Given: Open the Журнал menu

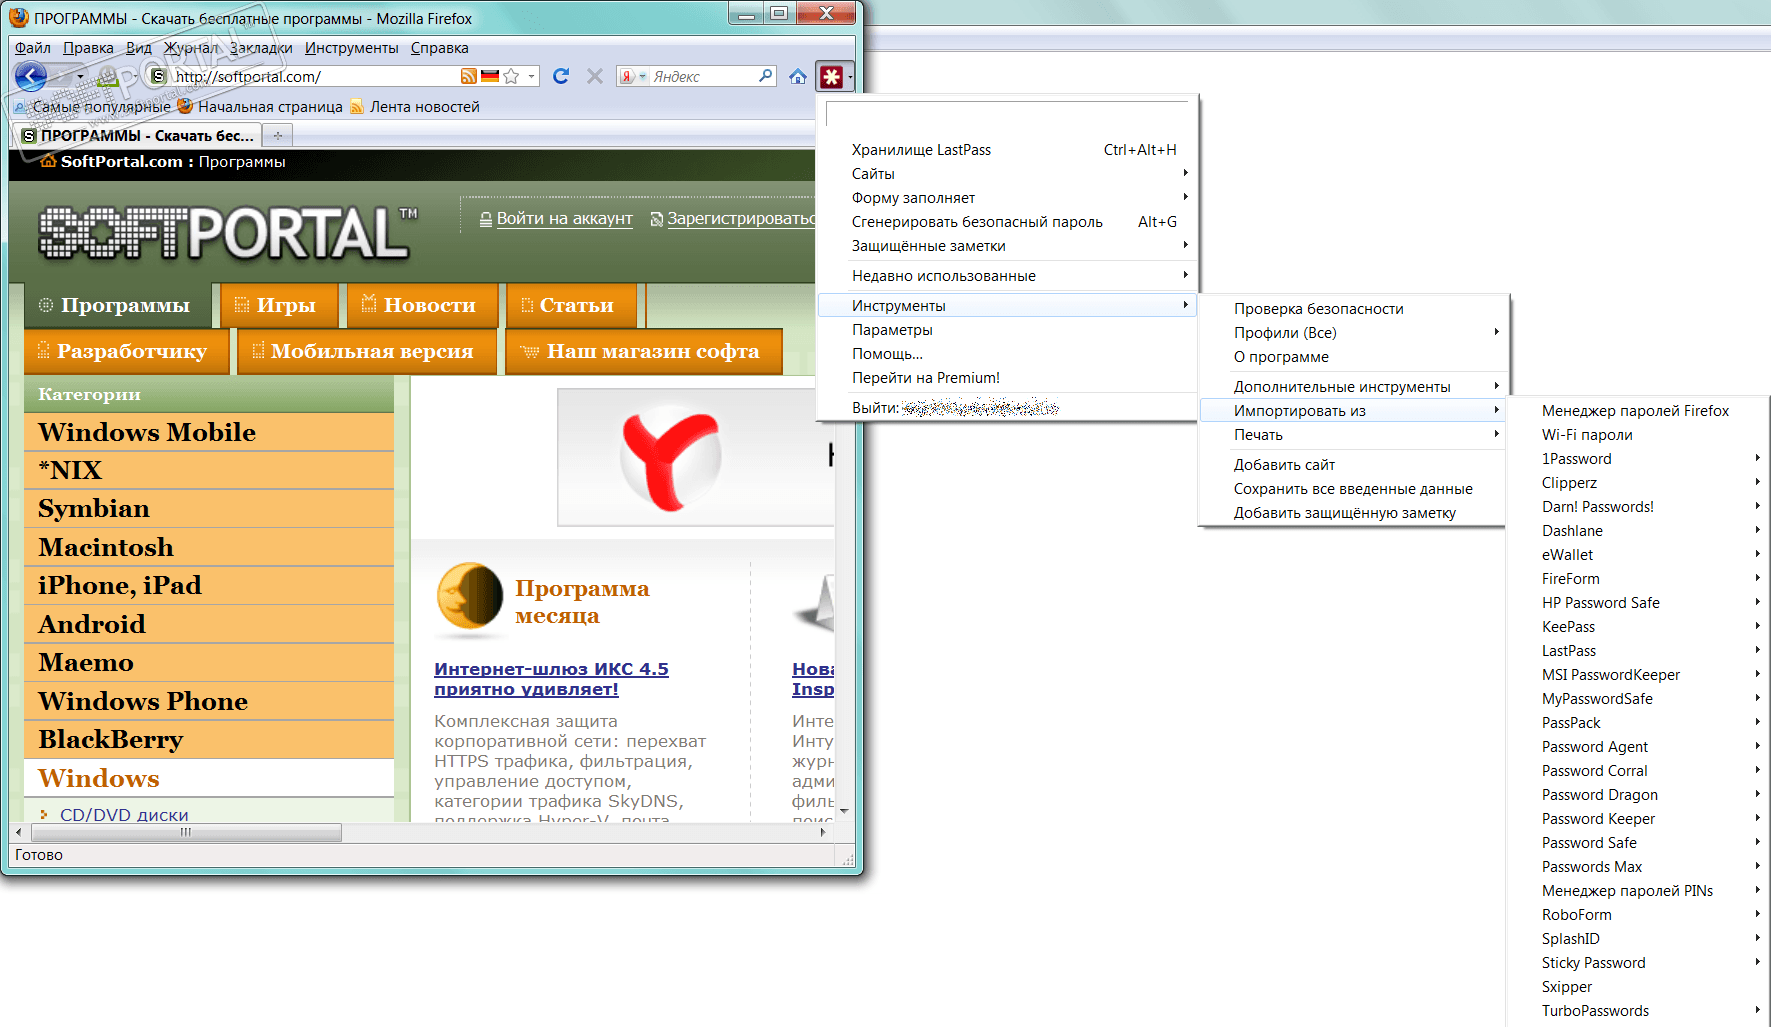Looking at the screenshot, I should (x=191, y=48).
